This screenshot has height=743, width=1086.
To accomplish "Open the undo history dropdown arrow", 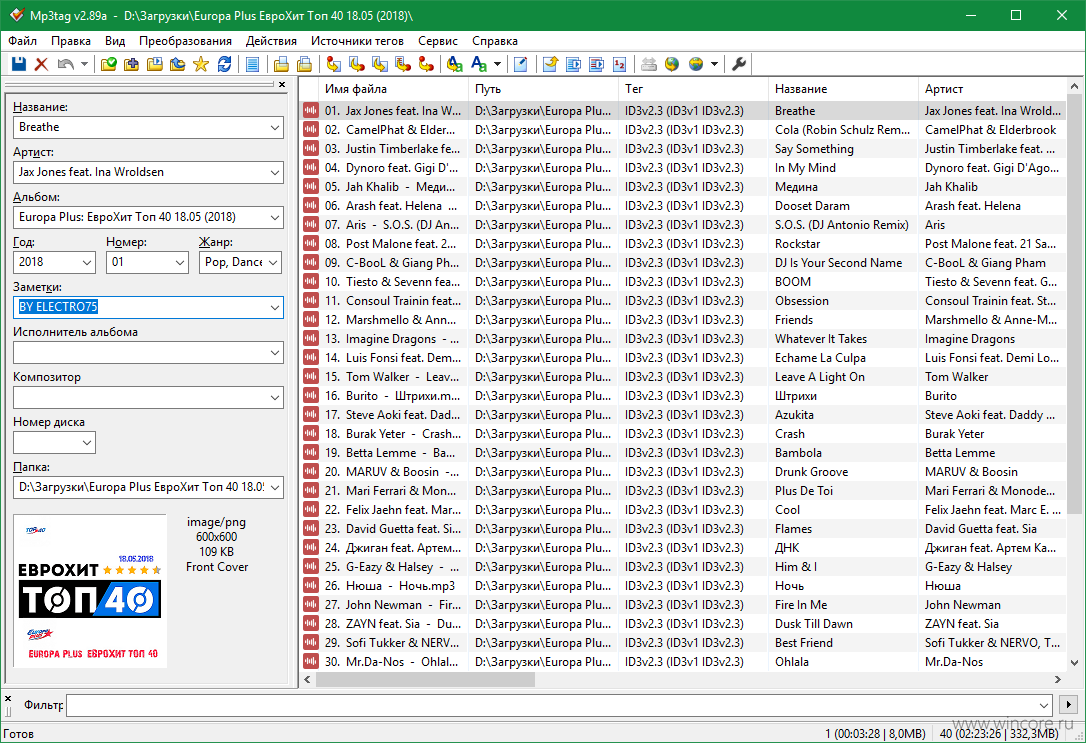I will coord(84,64).
